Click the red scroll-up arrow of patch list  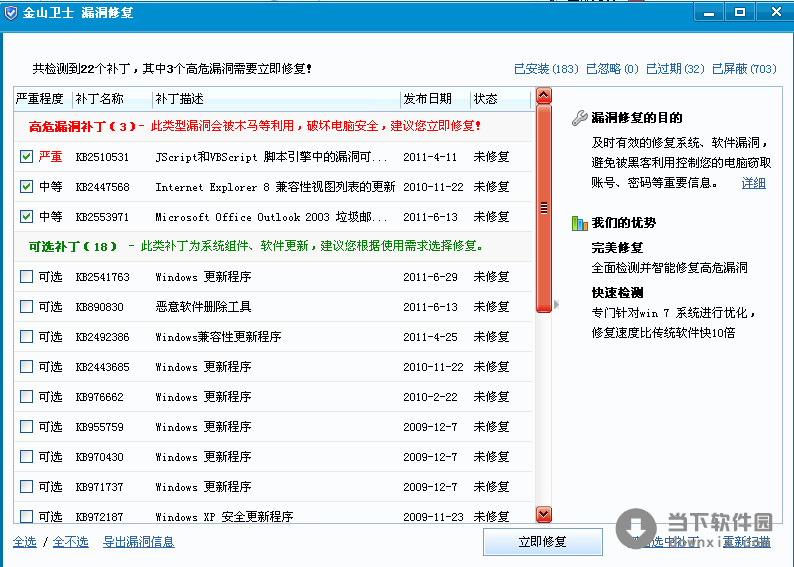click(x=544, y=97)
